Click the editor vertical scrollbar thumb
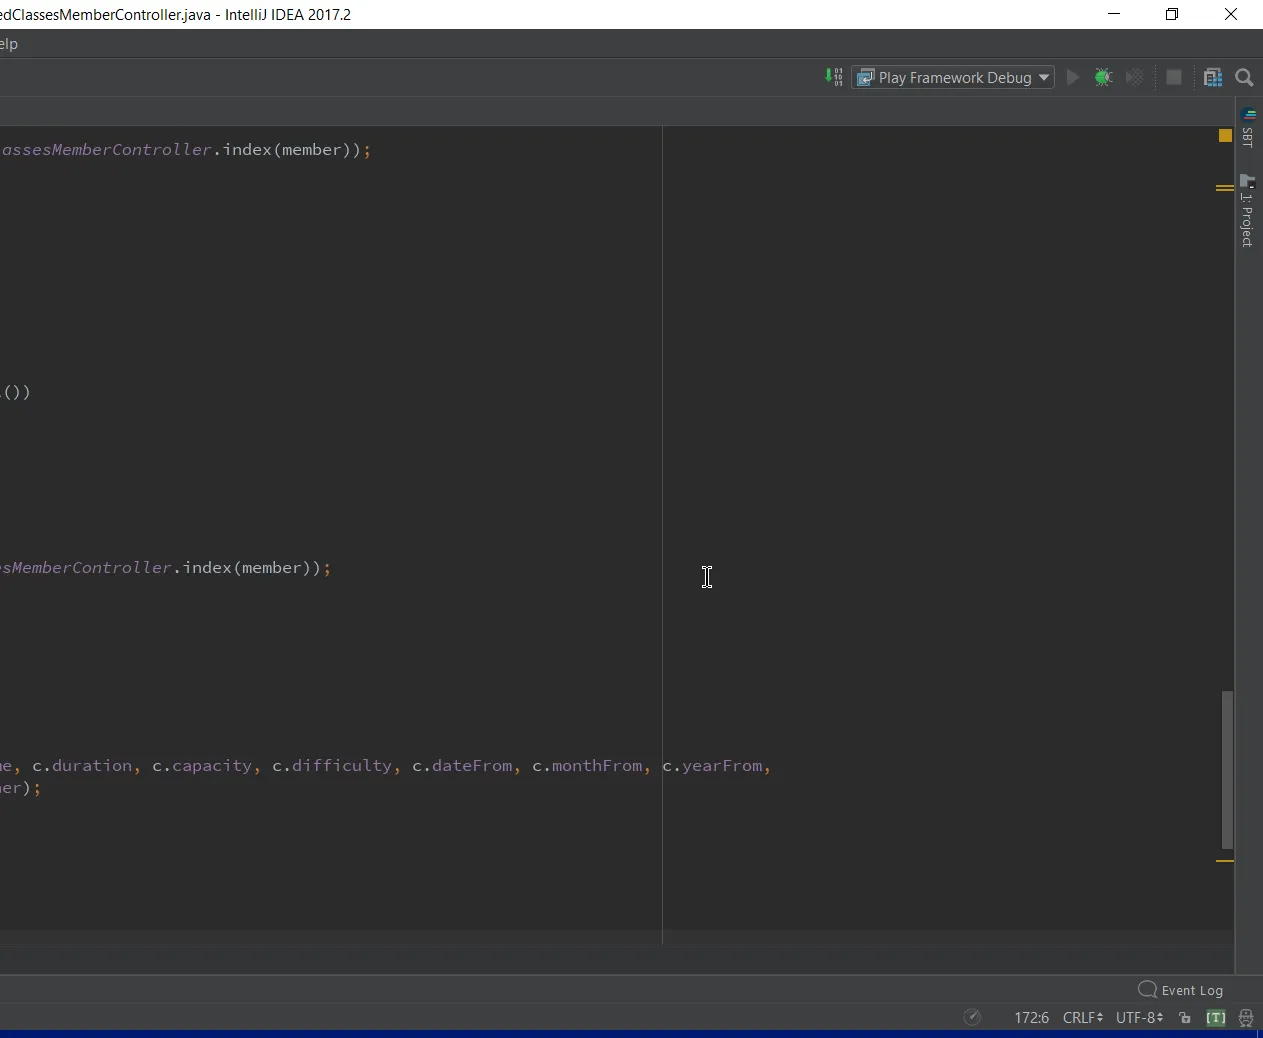 point(1227,770)
